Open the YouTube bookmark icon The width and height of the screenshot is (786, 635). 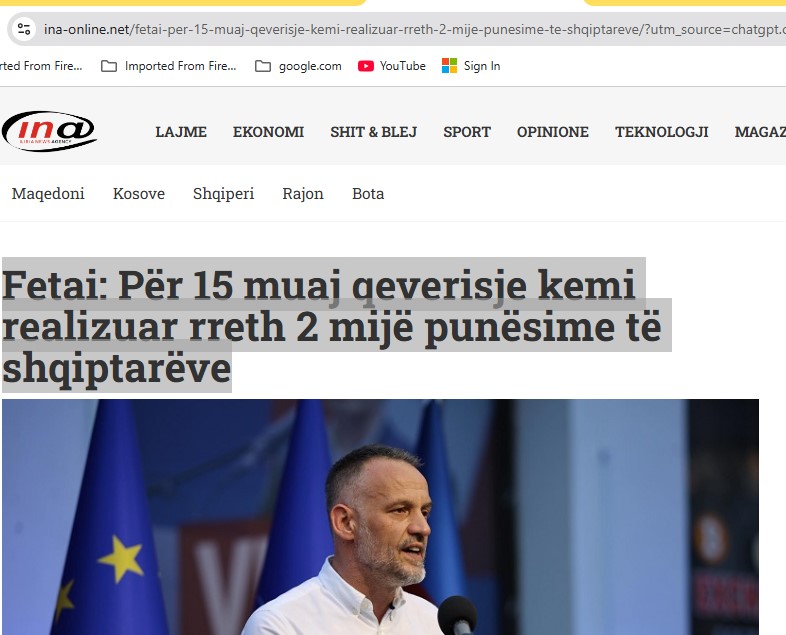pyautogui.click(x=365, y=66)
